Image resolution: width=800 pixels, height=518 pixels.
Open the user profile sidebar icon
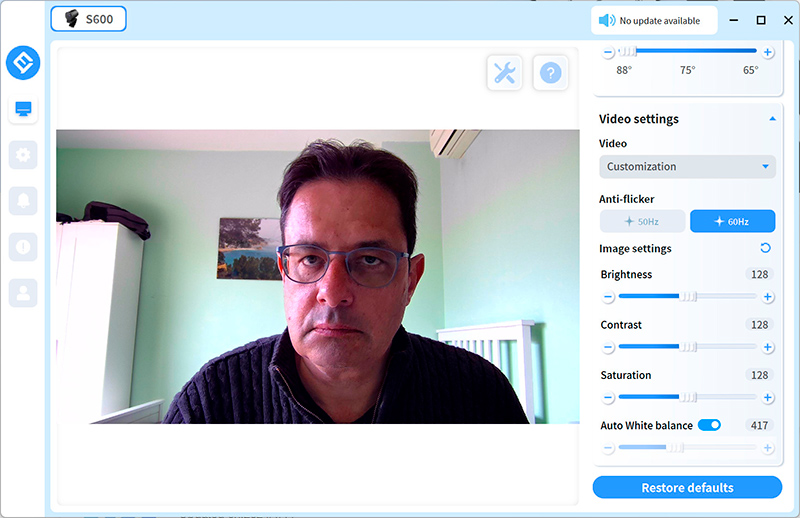[x=23, y=292]
